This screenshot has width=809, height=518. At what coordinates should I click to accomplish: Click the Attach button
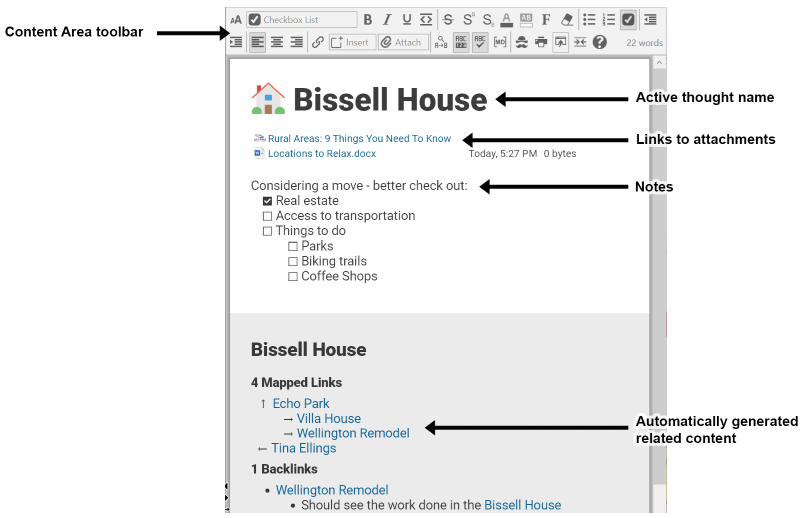pos(403,42)
